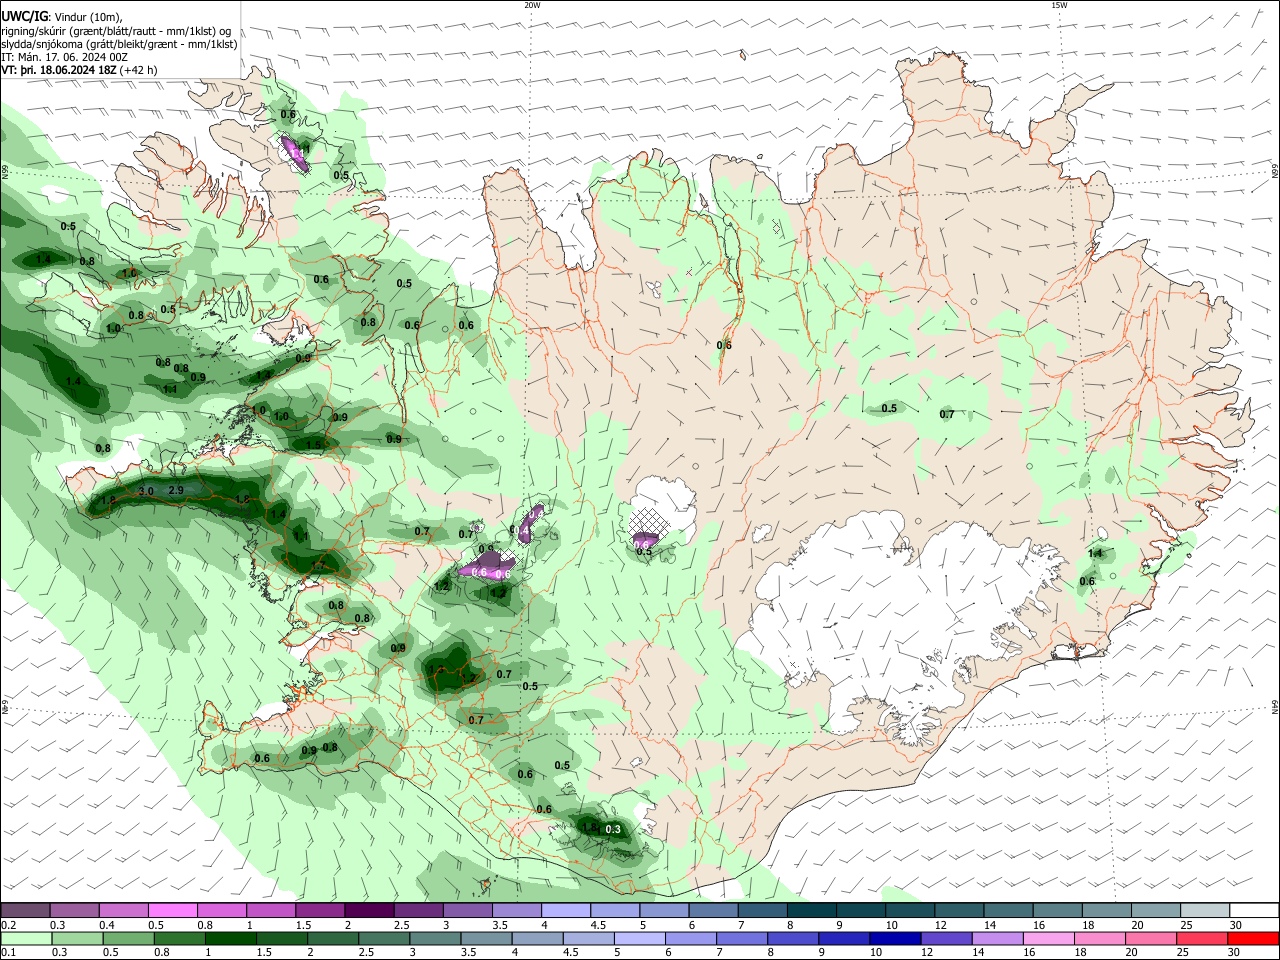
Task: Click the '15W' longitude label
Action: click(x=1059, y=5)
